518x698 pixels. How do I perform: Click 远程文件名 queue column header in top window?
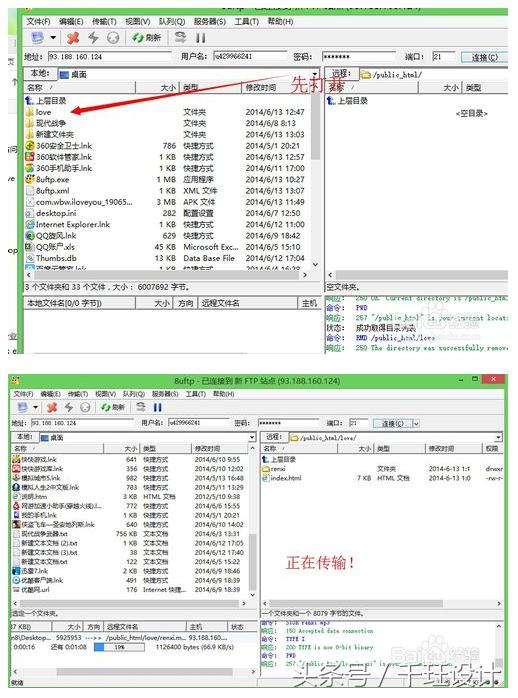pyautogui.click(x=248, y=304)
